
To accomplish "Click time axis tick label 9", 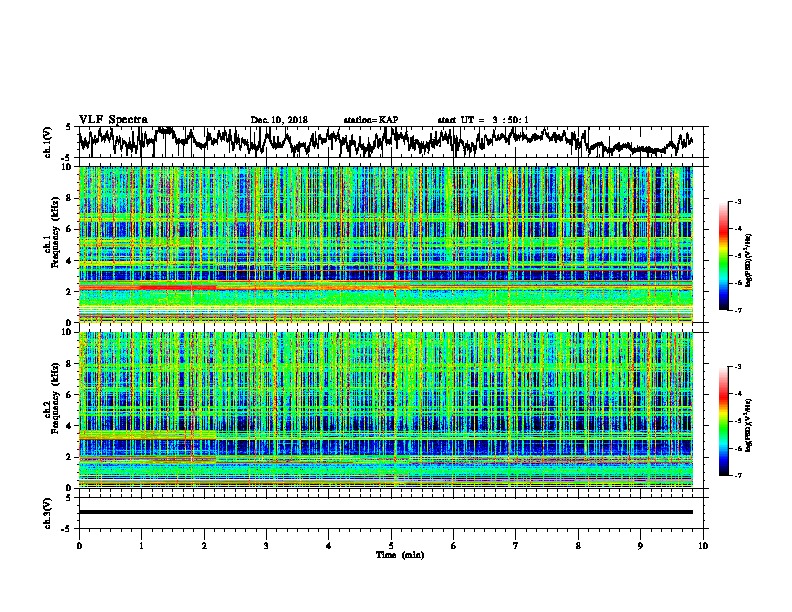I will (x=640, y=545).
